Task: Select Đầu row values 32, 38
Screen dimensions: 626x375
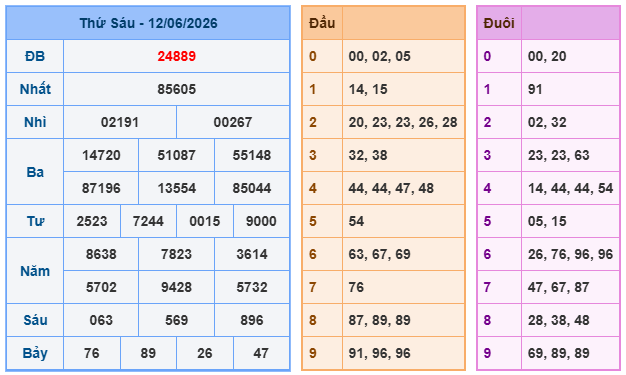Action: pyautogui.click(x=368, y=155)
